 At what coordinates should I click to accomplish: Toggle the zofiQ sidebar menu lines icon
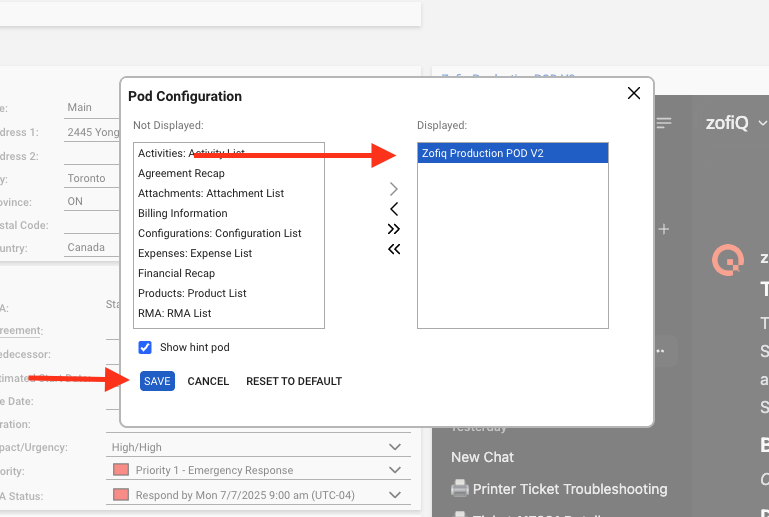[x=664, y=123]
